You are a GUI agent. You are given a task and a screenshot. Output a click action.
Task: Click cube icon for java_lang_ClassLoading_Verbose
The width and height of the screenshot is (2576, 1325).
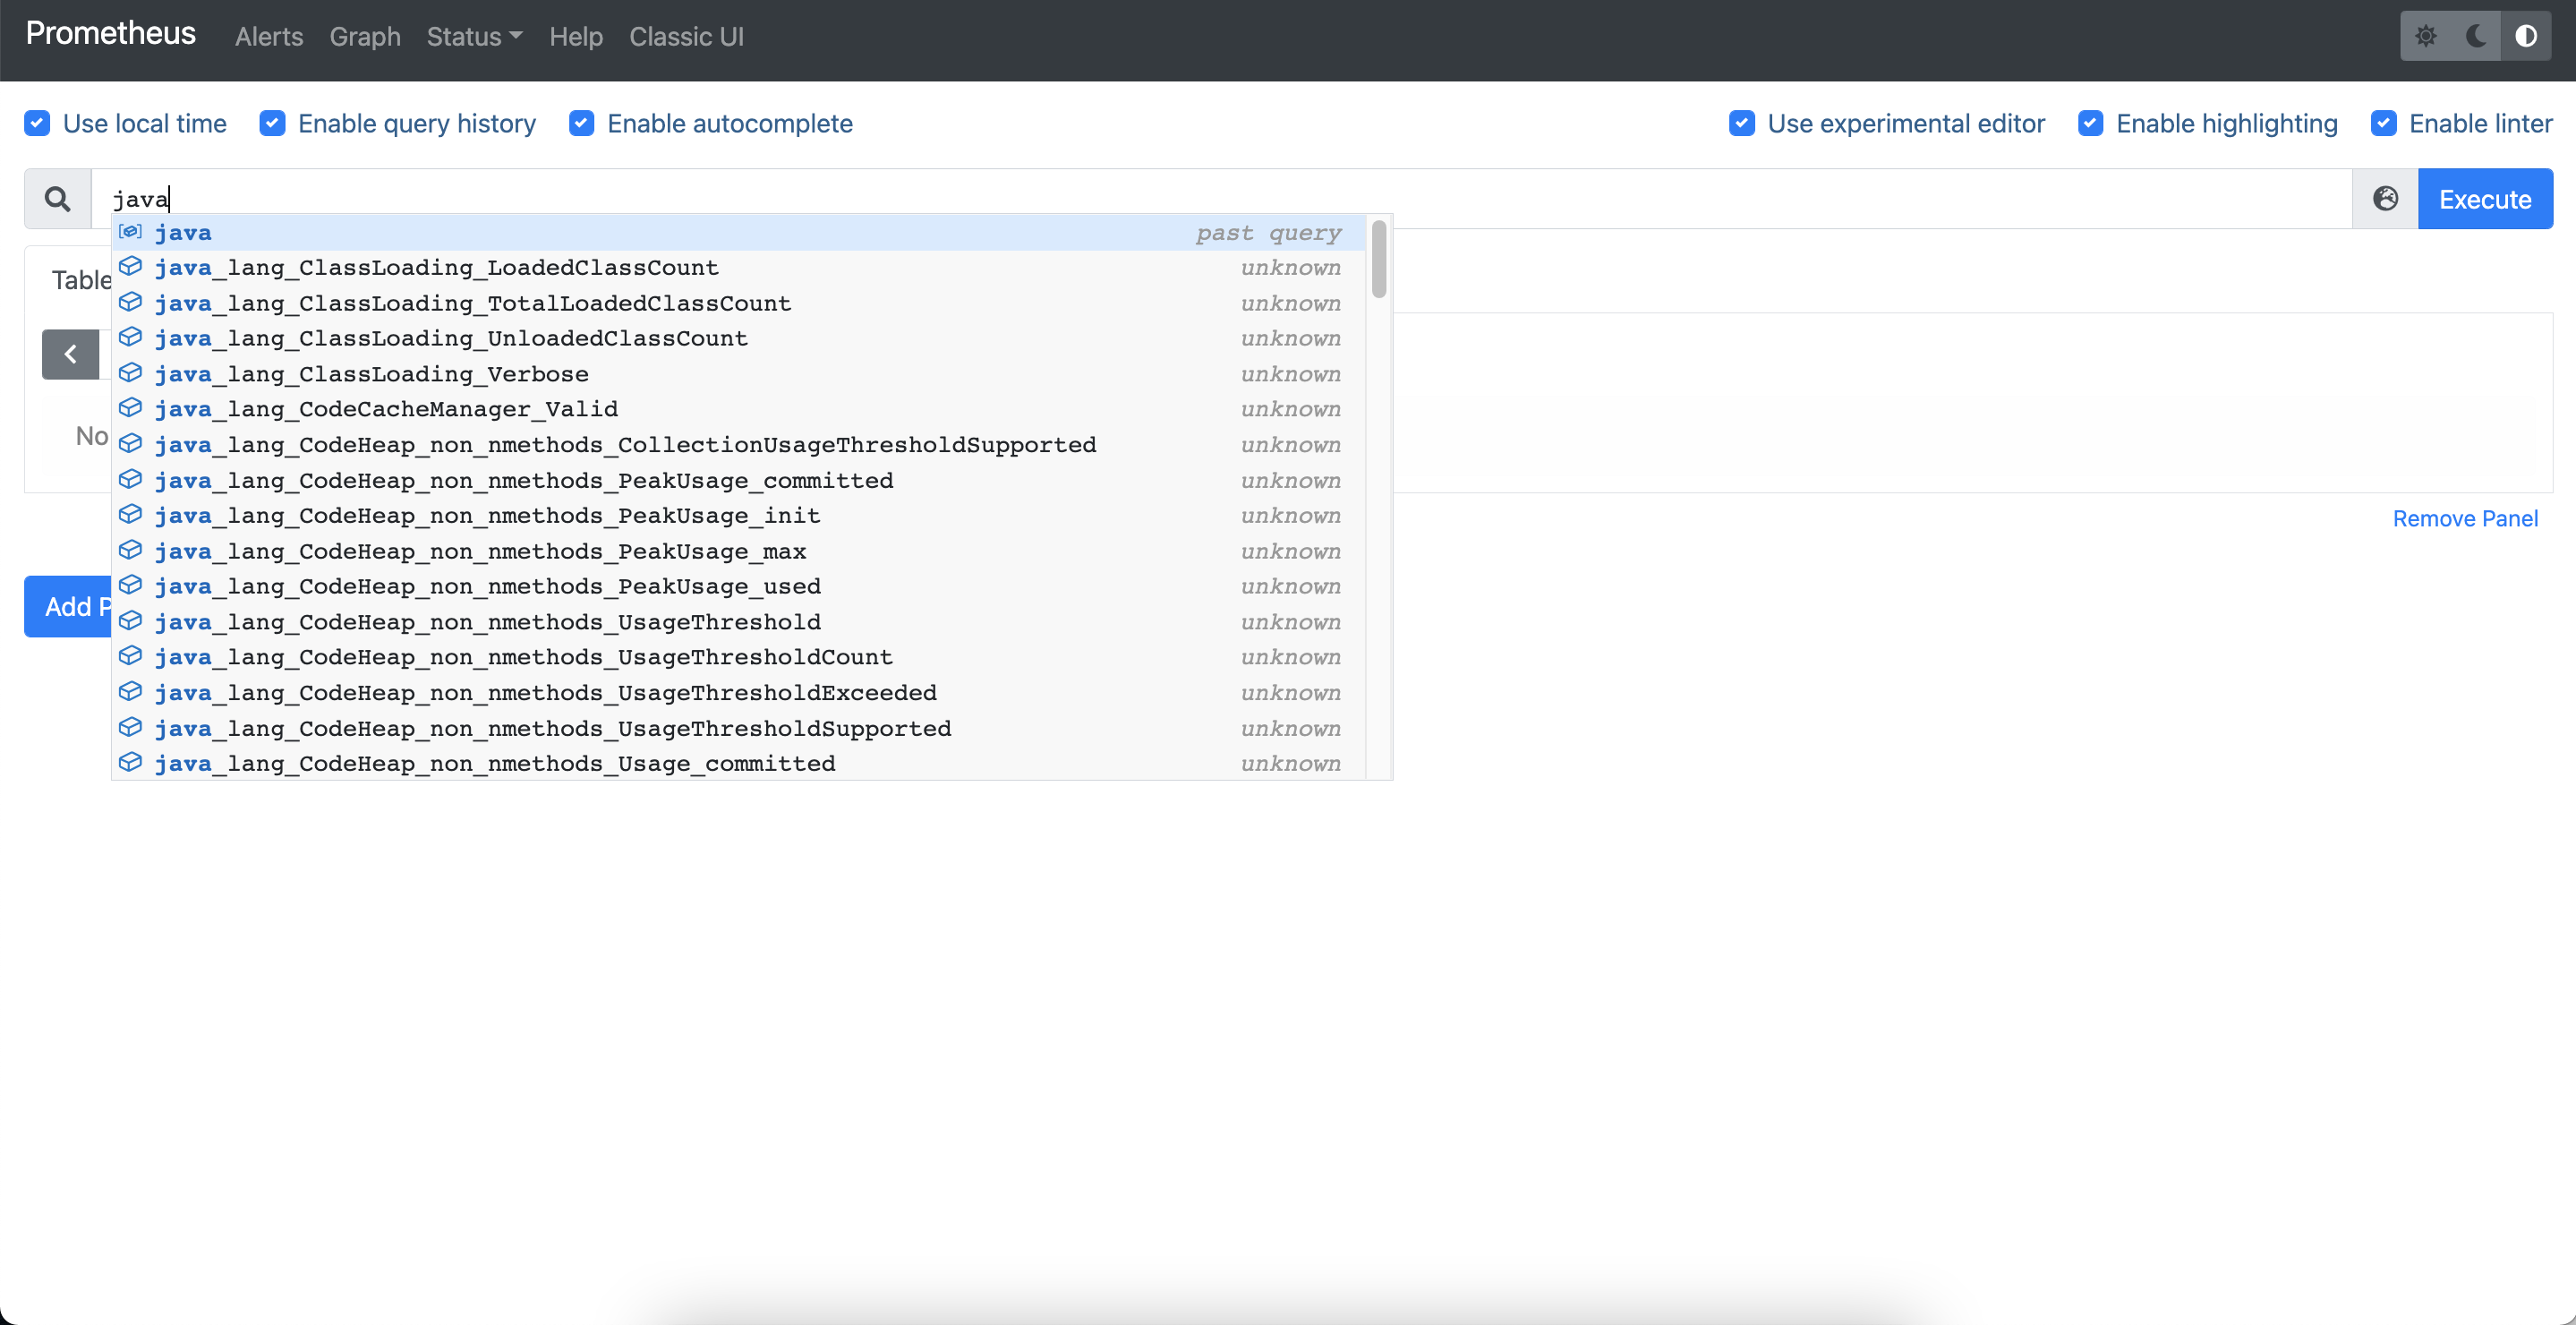click(x=130, y=373)
